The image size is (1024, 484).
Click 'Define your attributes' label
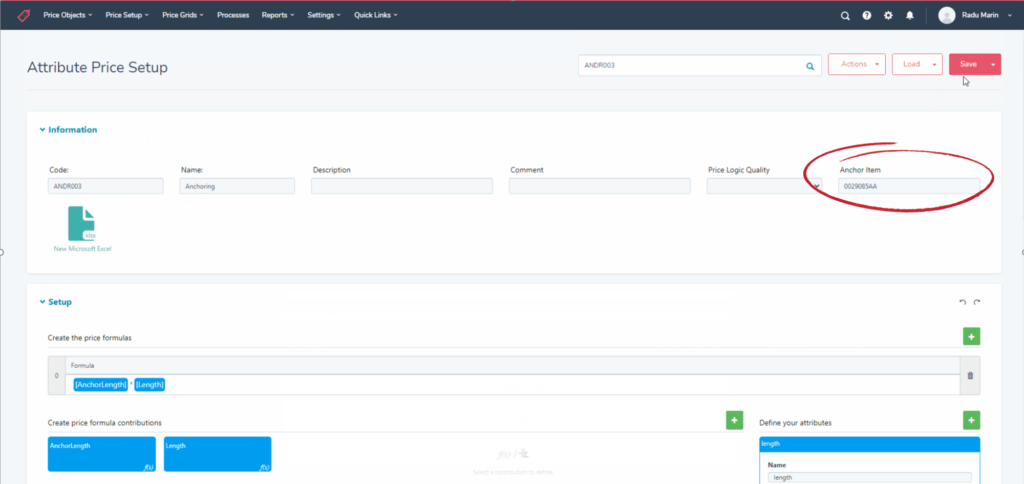[x=795, y=423]
